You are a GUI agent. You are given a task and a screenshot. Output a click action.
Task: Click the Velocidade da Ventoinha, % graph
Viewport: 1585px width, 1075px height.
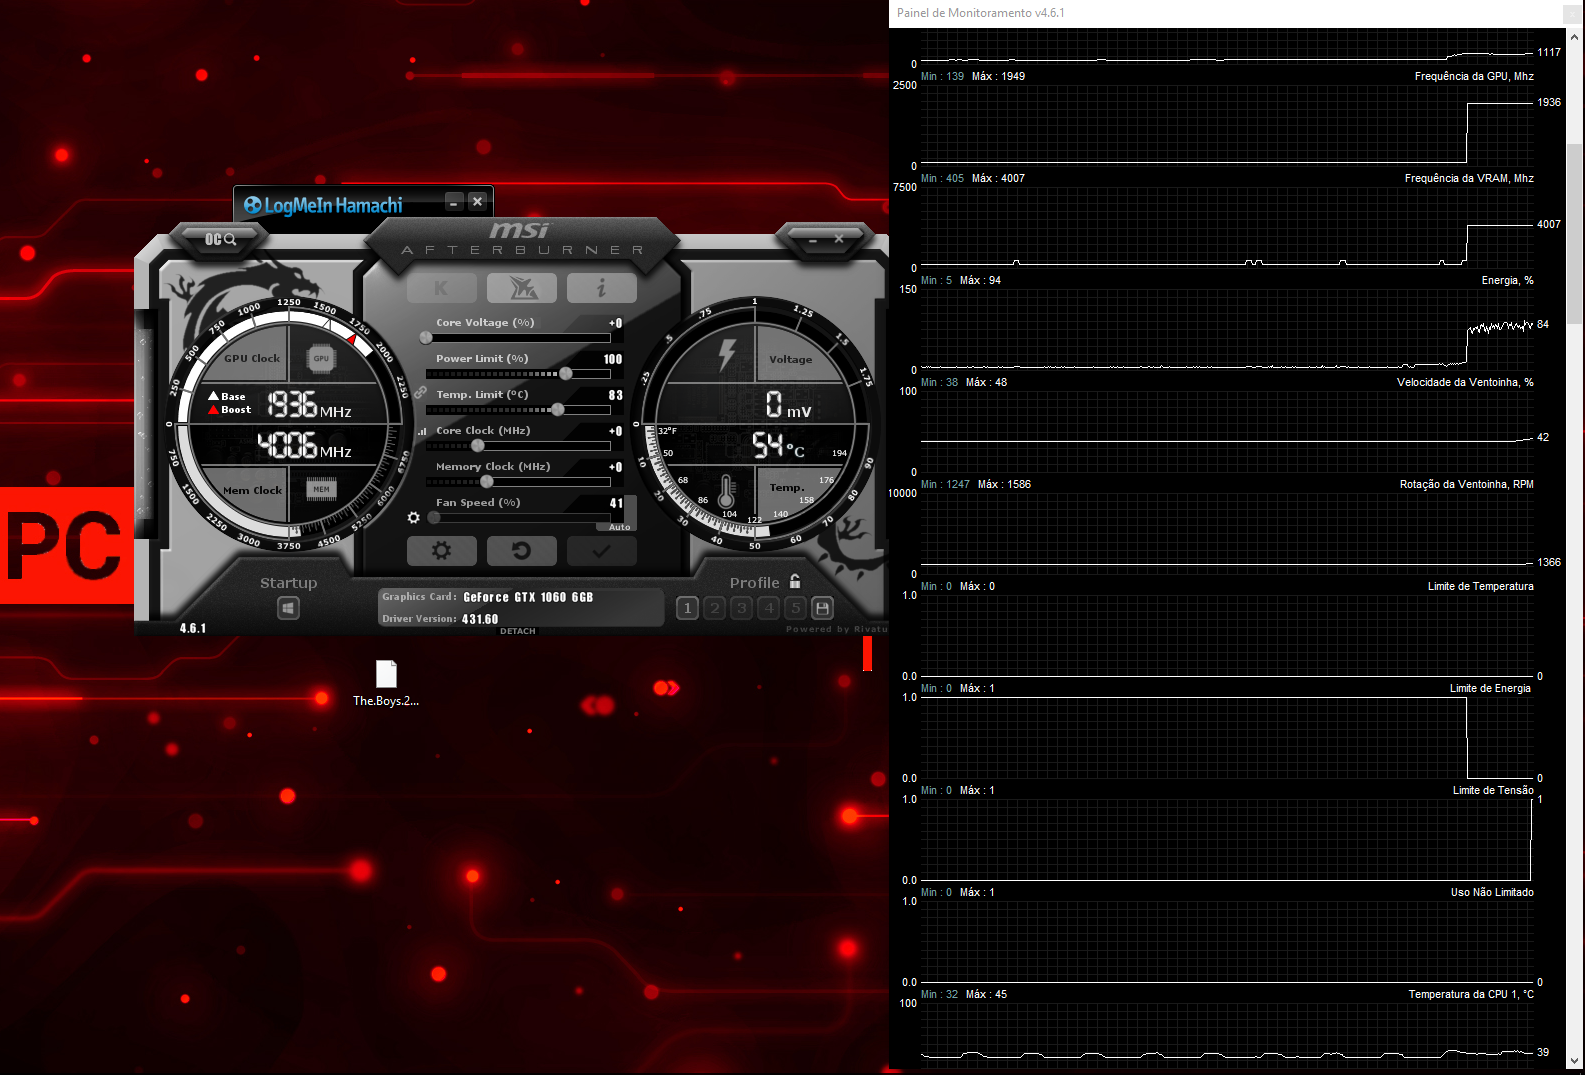1227,432
